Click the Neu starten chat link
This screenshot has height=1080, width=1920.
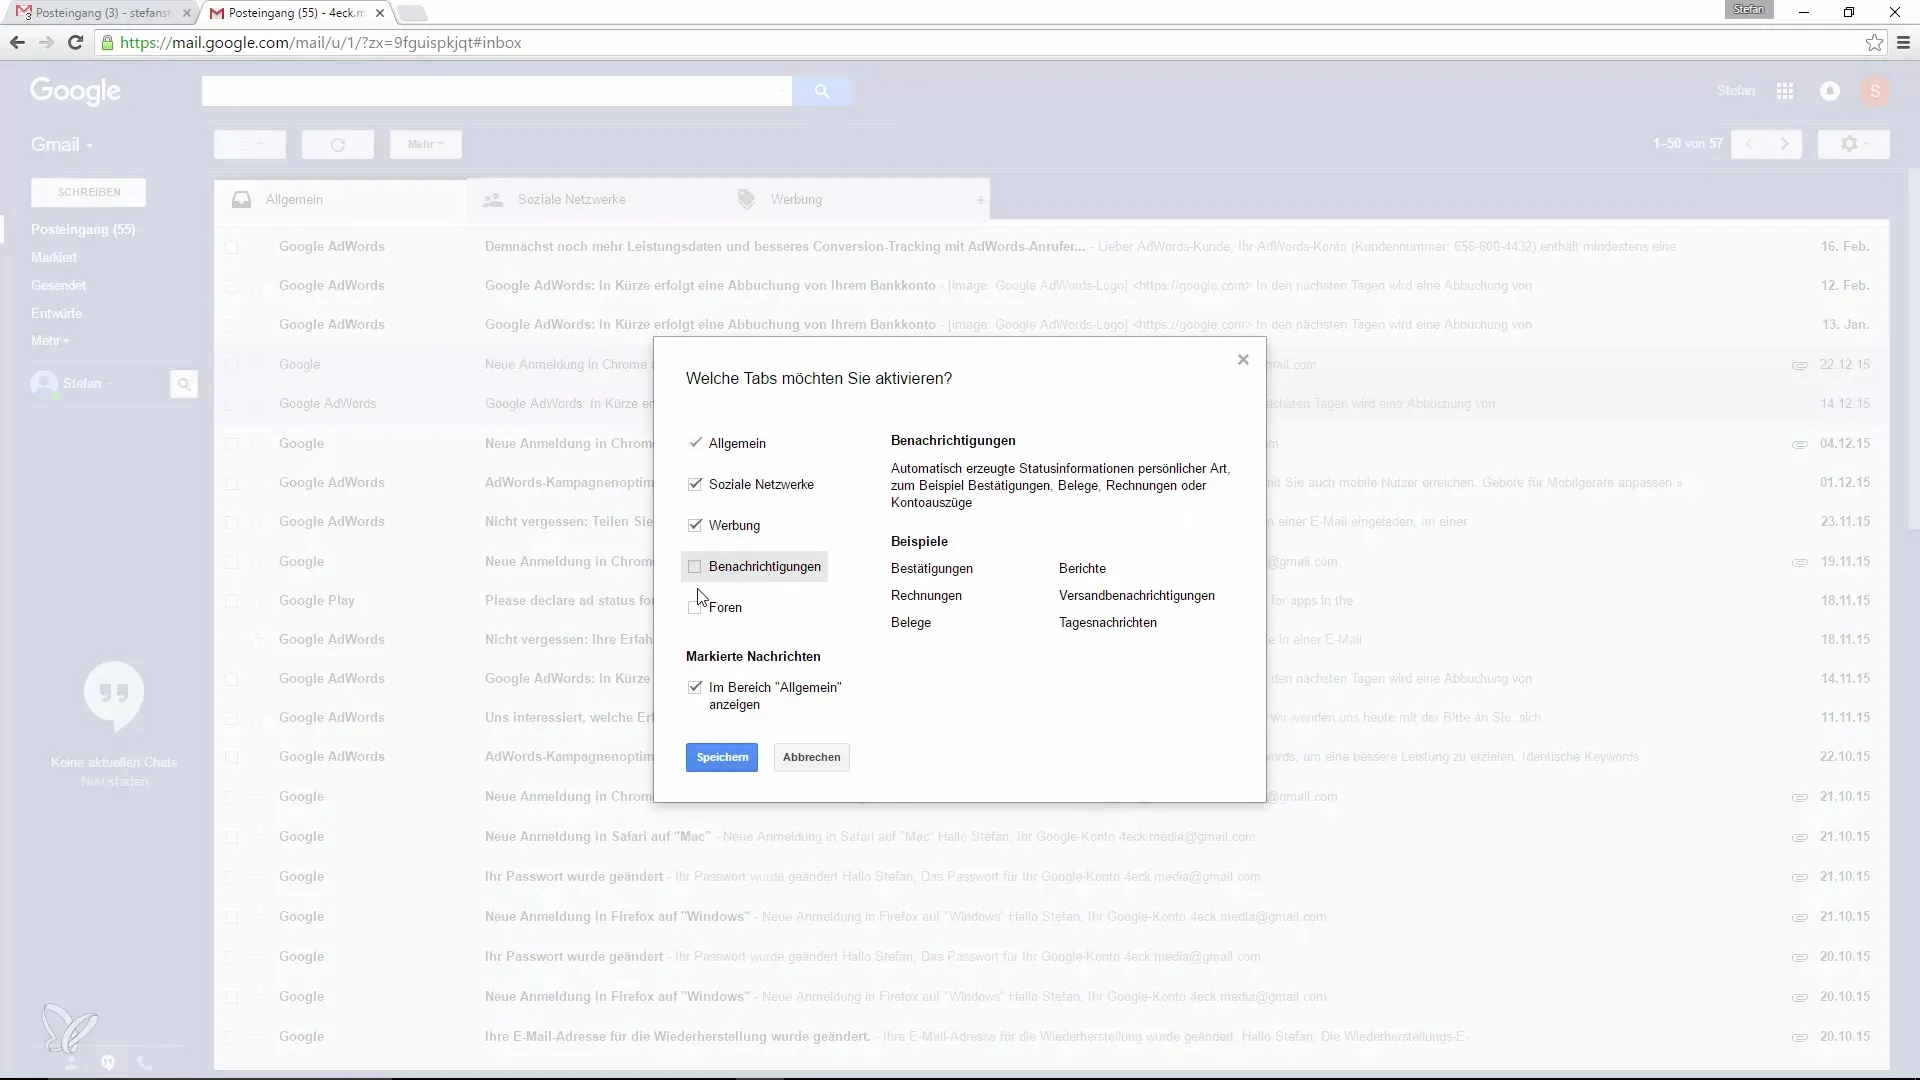coord(114,782)
